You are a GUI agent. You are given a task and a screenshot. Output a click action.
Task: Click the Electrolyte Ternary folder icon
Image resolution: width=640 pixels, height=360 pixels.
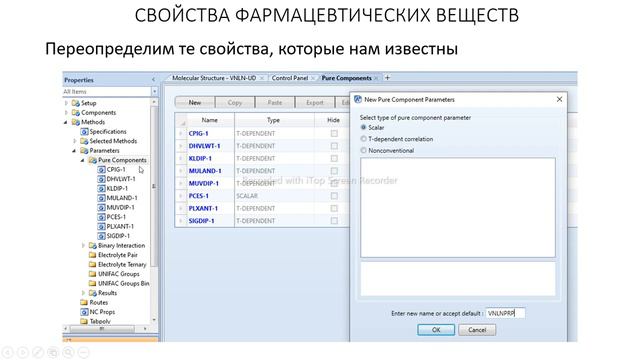[93, 264]
